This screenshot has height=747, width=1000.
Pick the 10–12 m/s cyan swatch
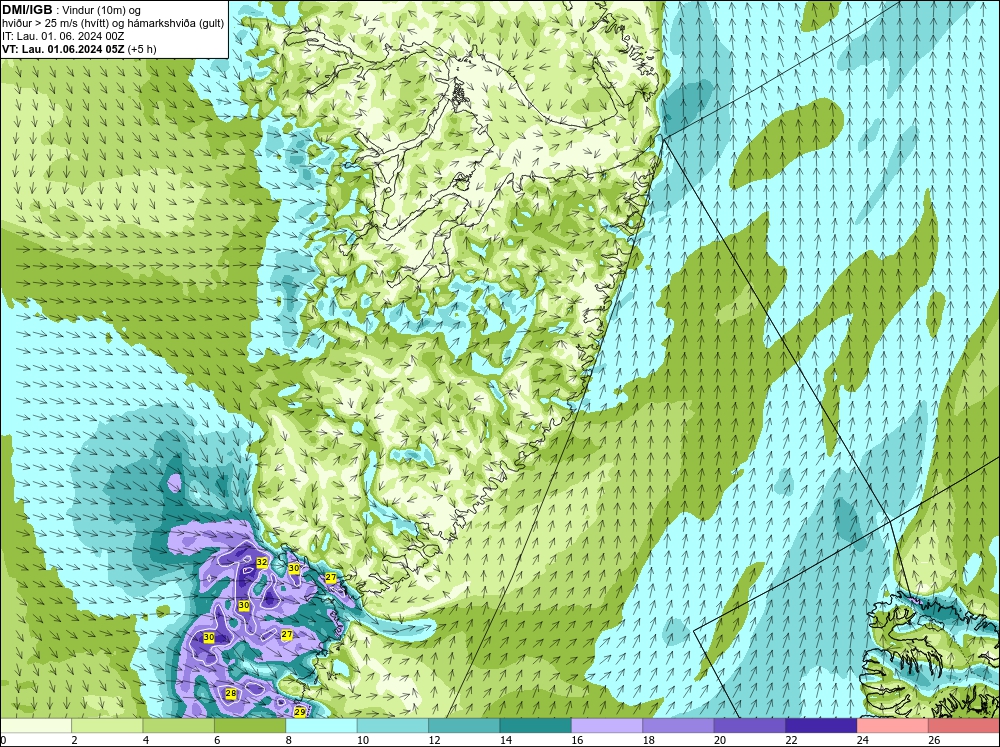pos(393,725)
